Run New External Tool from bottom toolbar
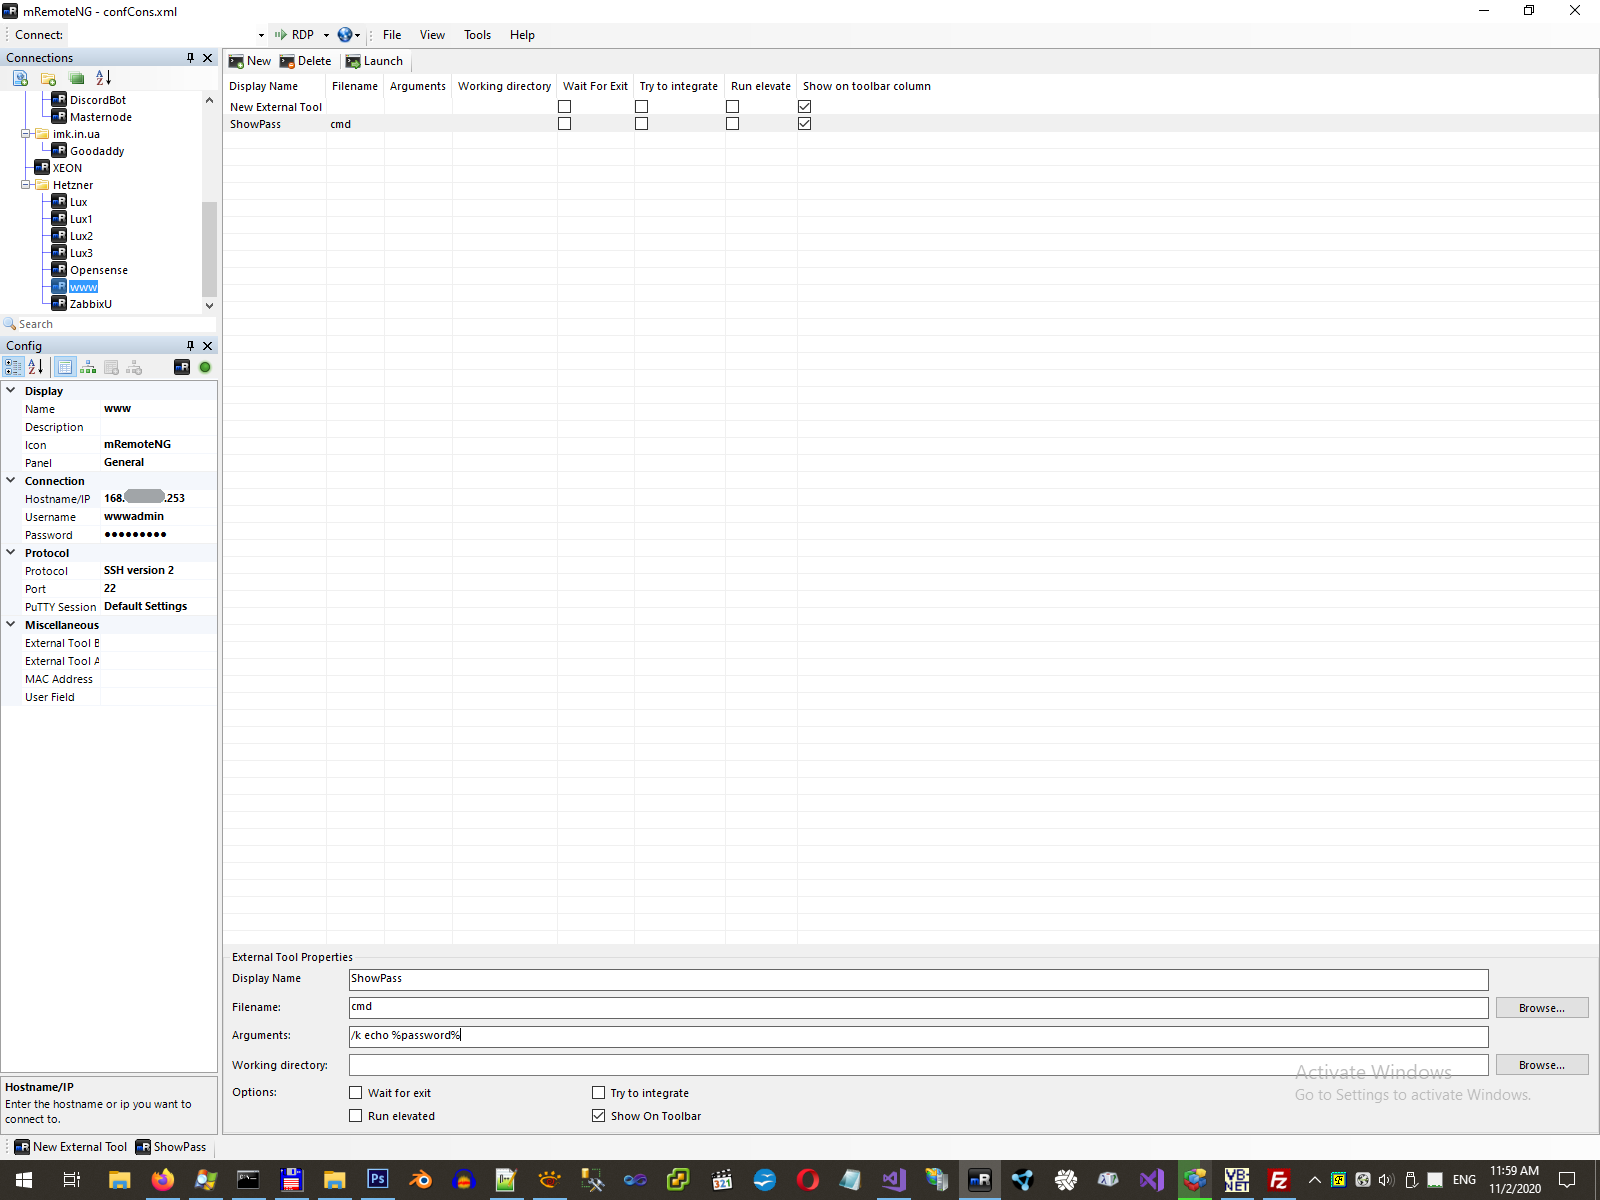 click(x=71, y=1147)
